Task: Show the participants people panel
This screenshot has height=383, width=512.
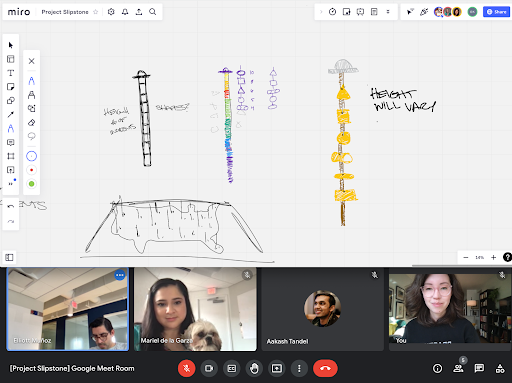Action: (x=458, y=368)
